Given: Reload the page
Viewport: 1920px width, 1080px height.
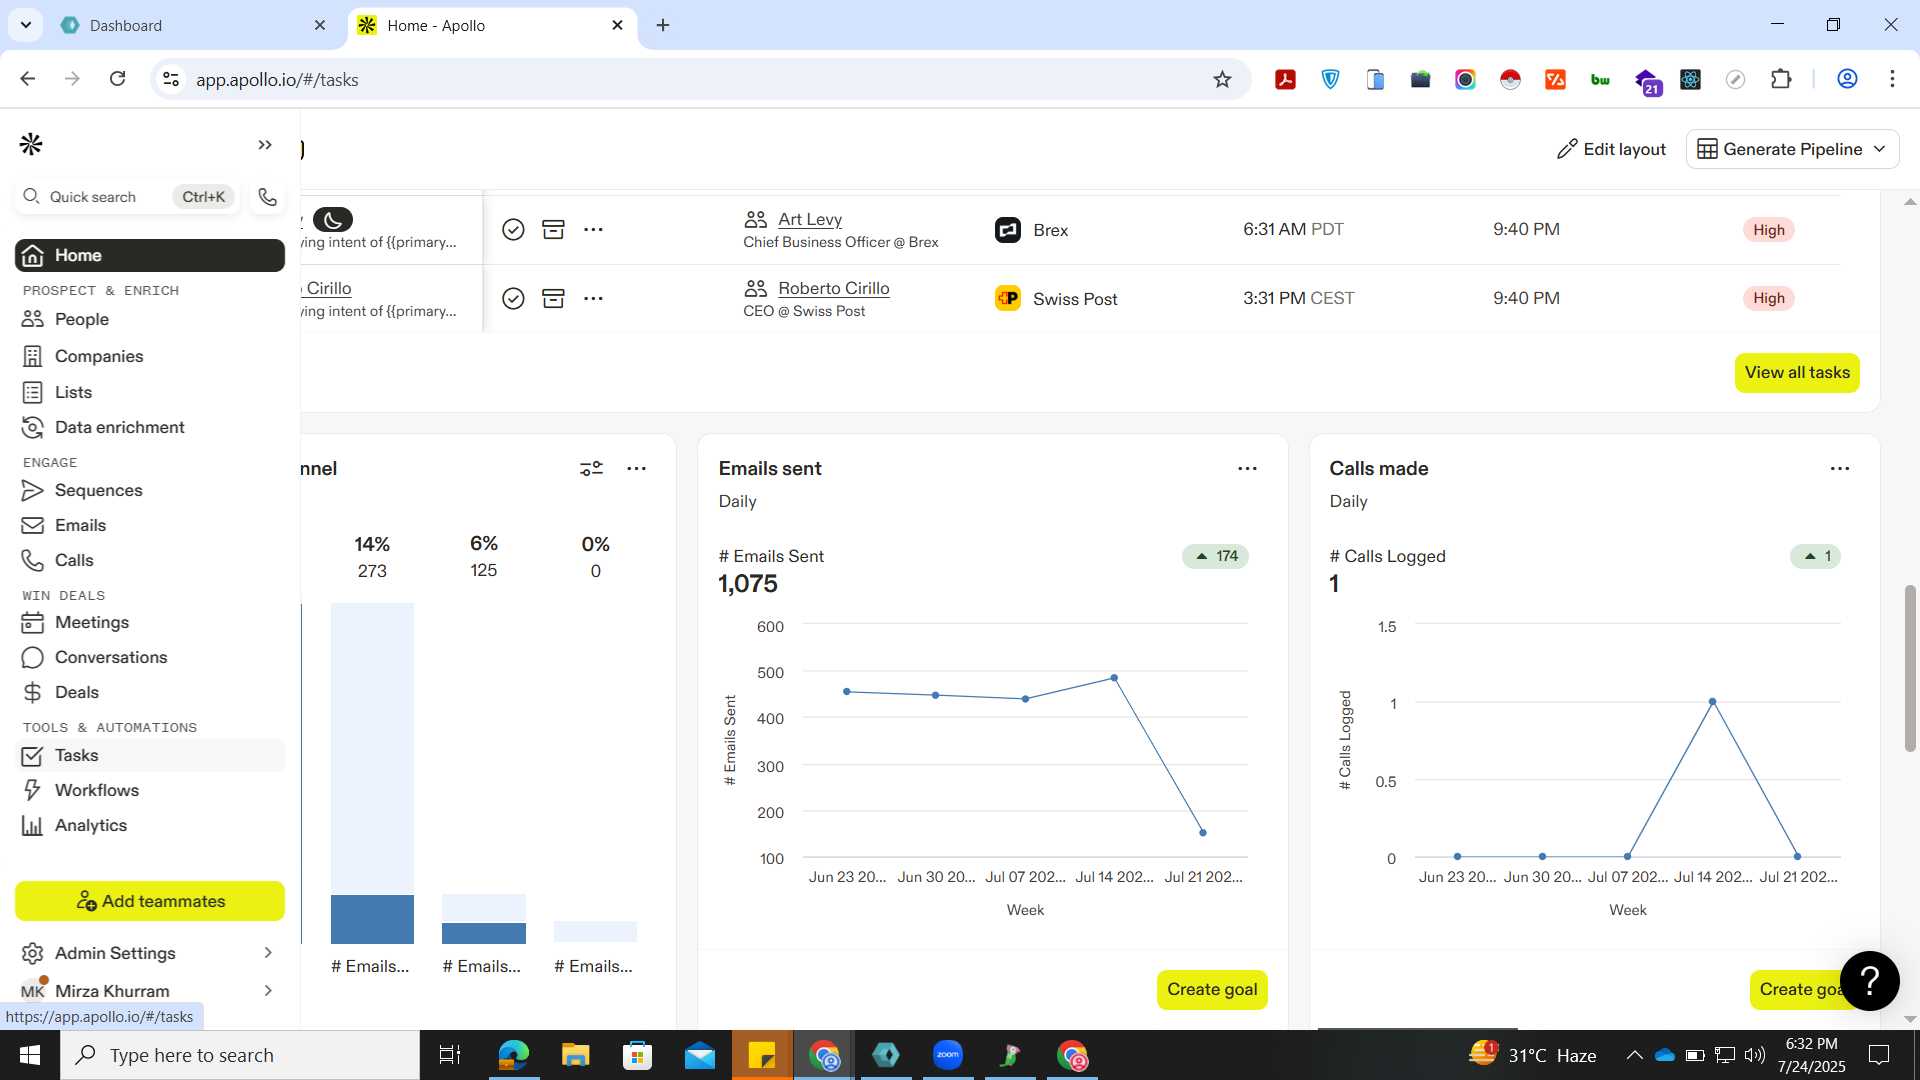Looking at the screenshot, I should pos(117,79).
